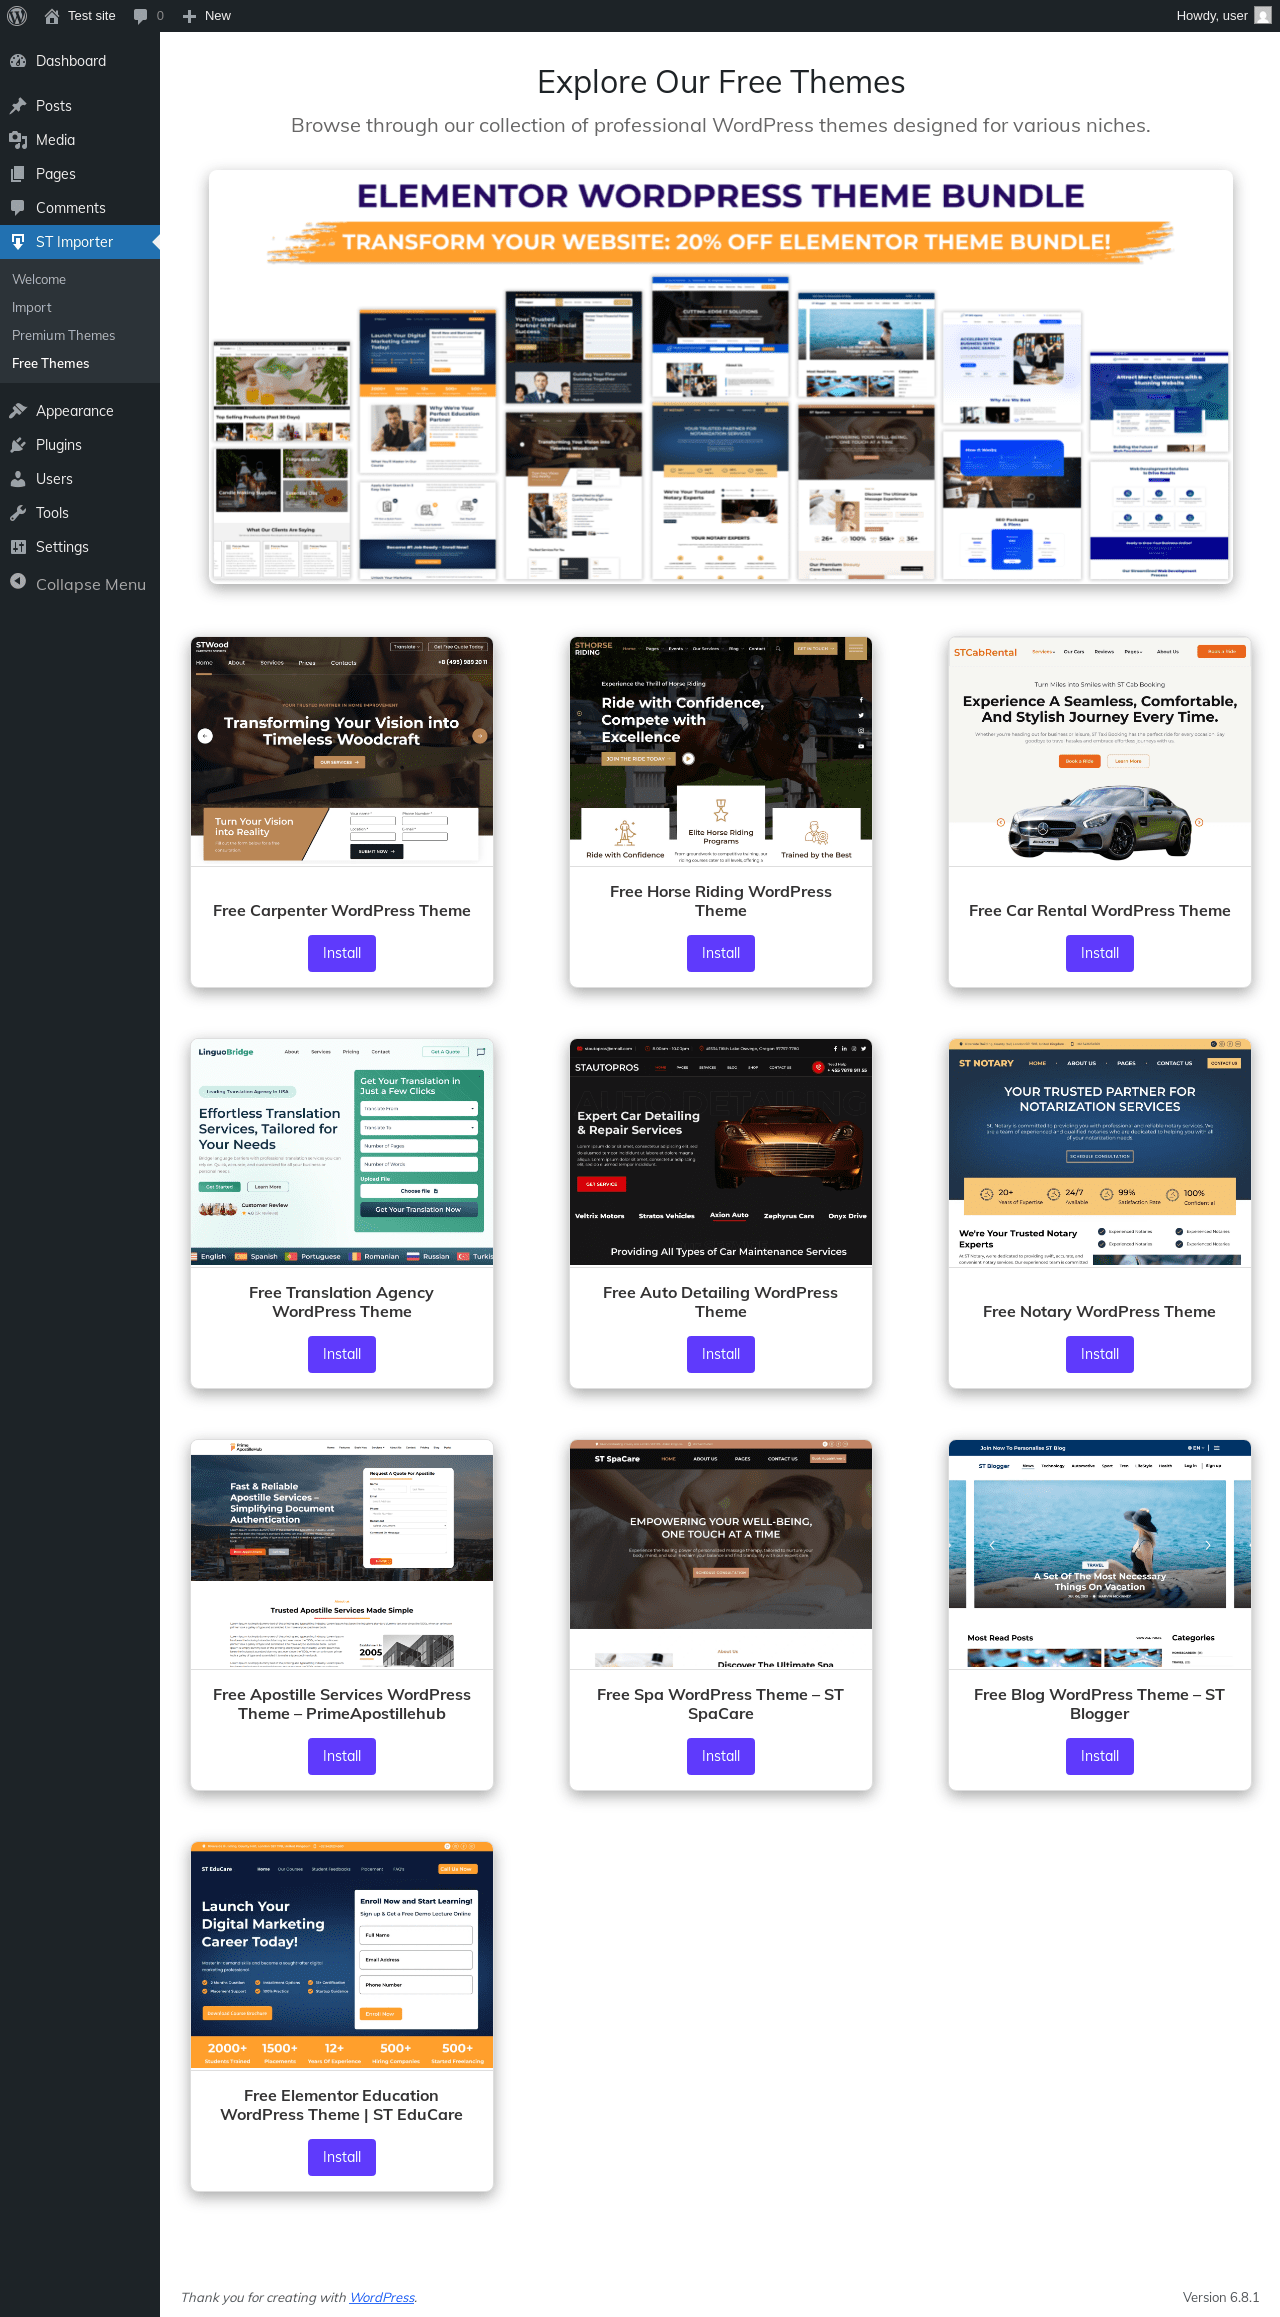The image size is (1280, 2317).
Task: Click the 'Free Notary WordPress Theme' title
Action: (x=1100, y=1312)
